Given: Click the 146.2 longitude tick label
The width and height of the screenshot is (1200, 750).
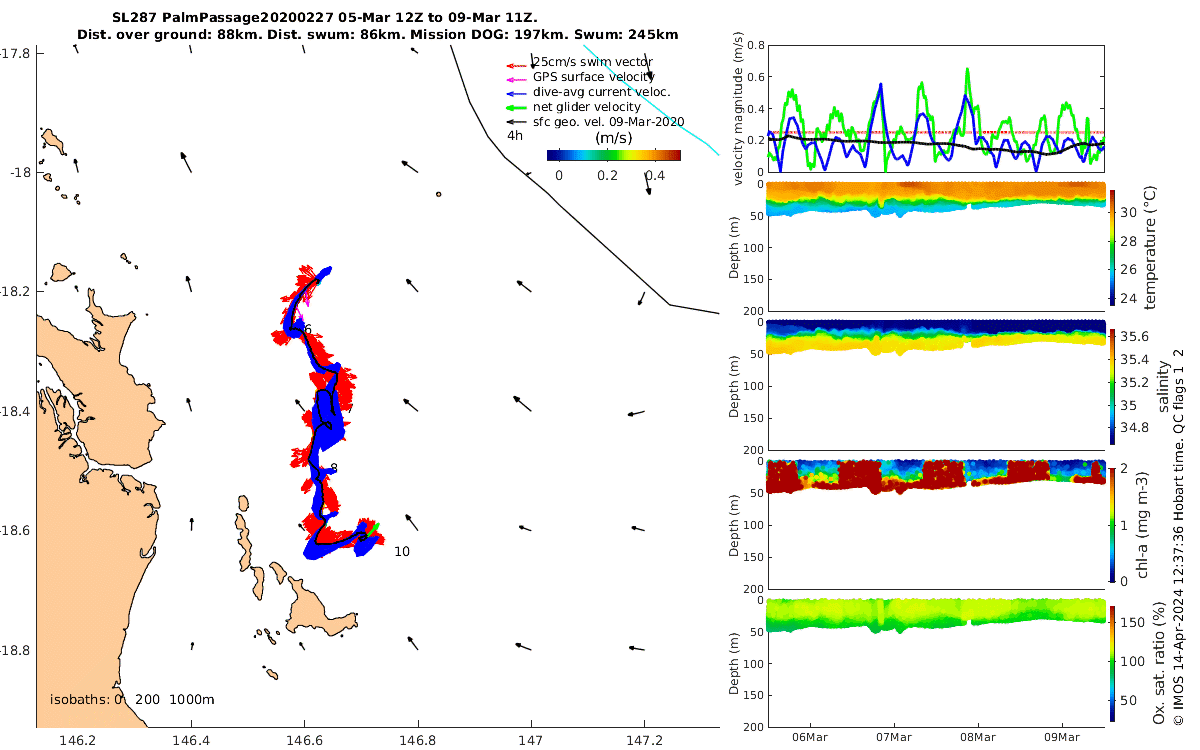Looking at the screenshot, I should (x=78, y=740).
